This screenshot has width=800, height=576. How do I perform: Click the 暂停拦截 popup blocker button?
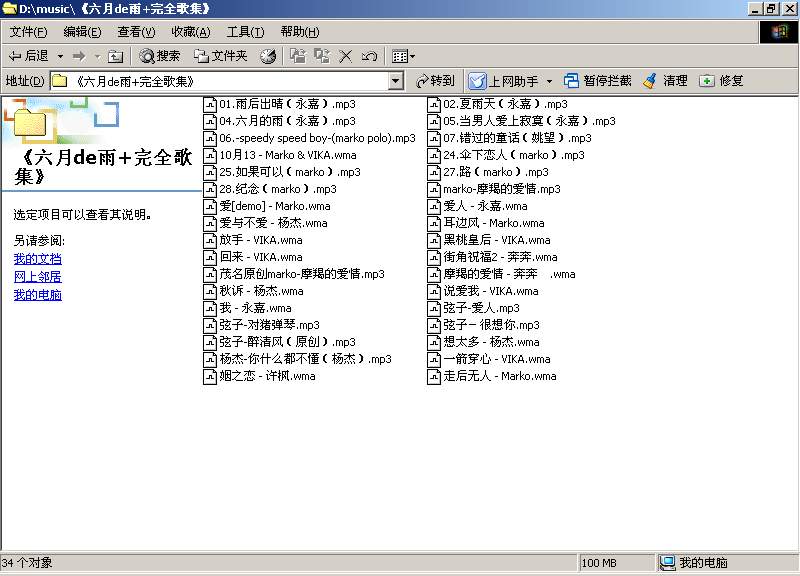pyautogui.click(x=597, y=81)
